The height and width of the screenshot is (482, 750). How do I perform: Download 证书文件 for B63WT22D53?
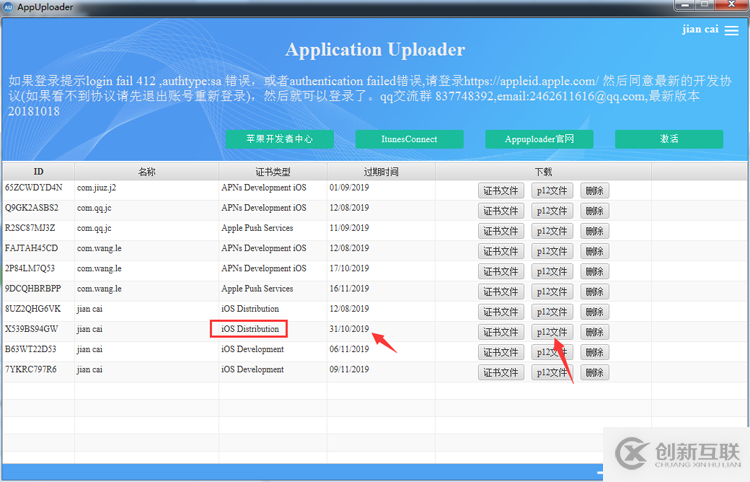[x=501, y=352]
